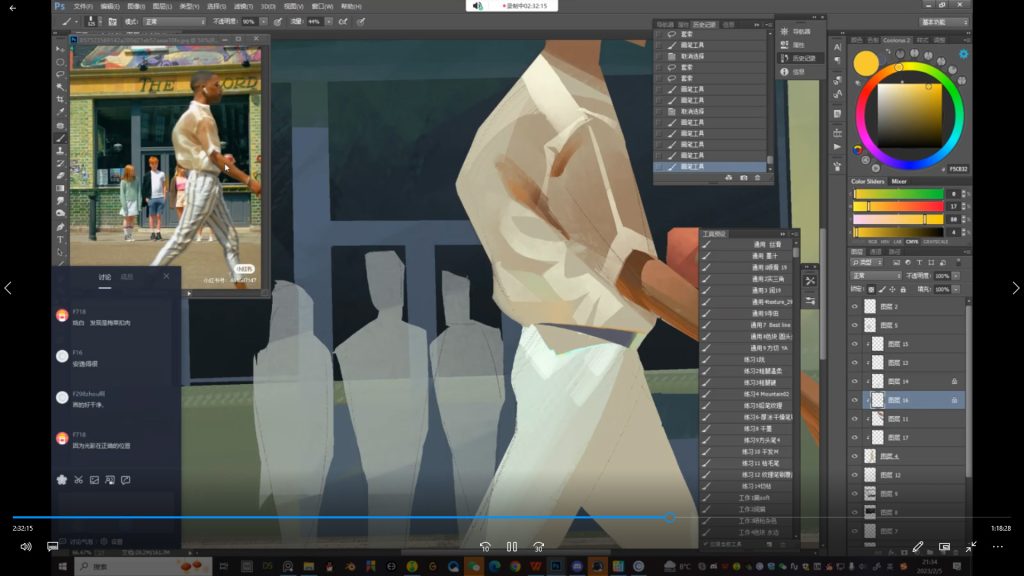Click the foreground color circle in Coolorus

tap(866, 63)
